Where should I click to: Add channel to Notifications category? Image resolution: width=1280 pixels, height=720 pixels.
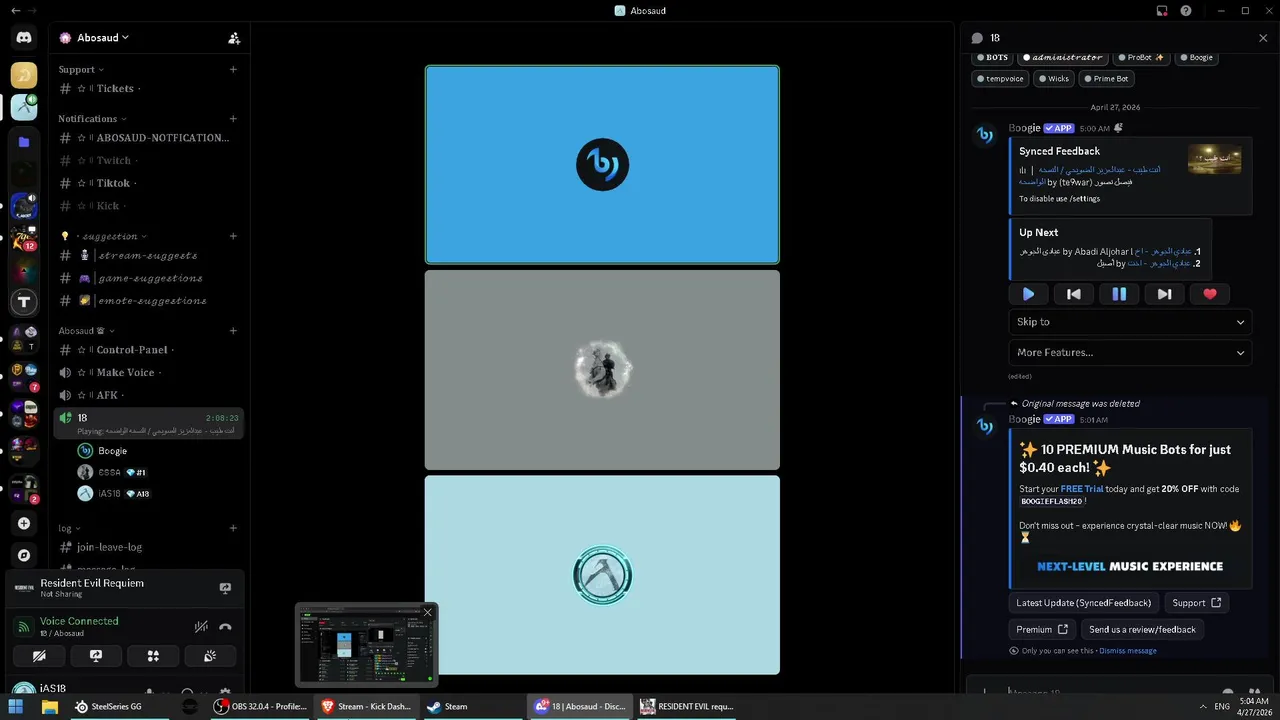233,119
